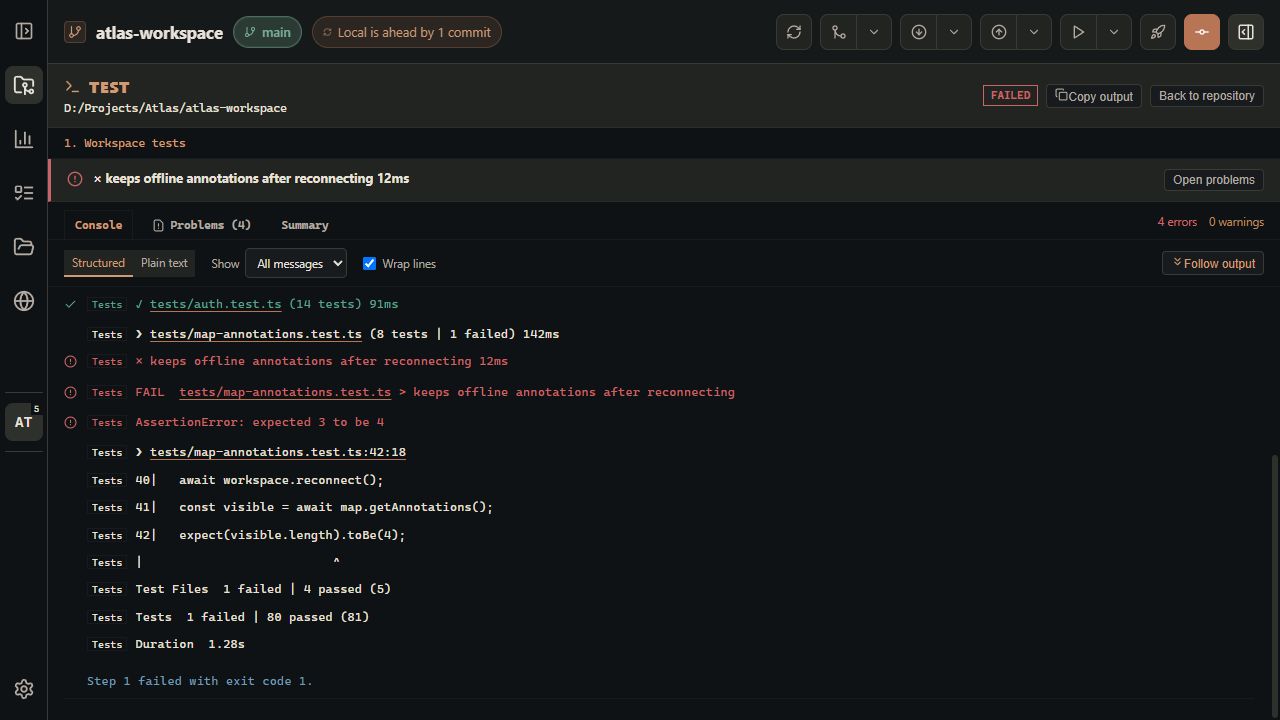
Task: Open settings gear in sidebar
Action: click(x=24, y=689)
